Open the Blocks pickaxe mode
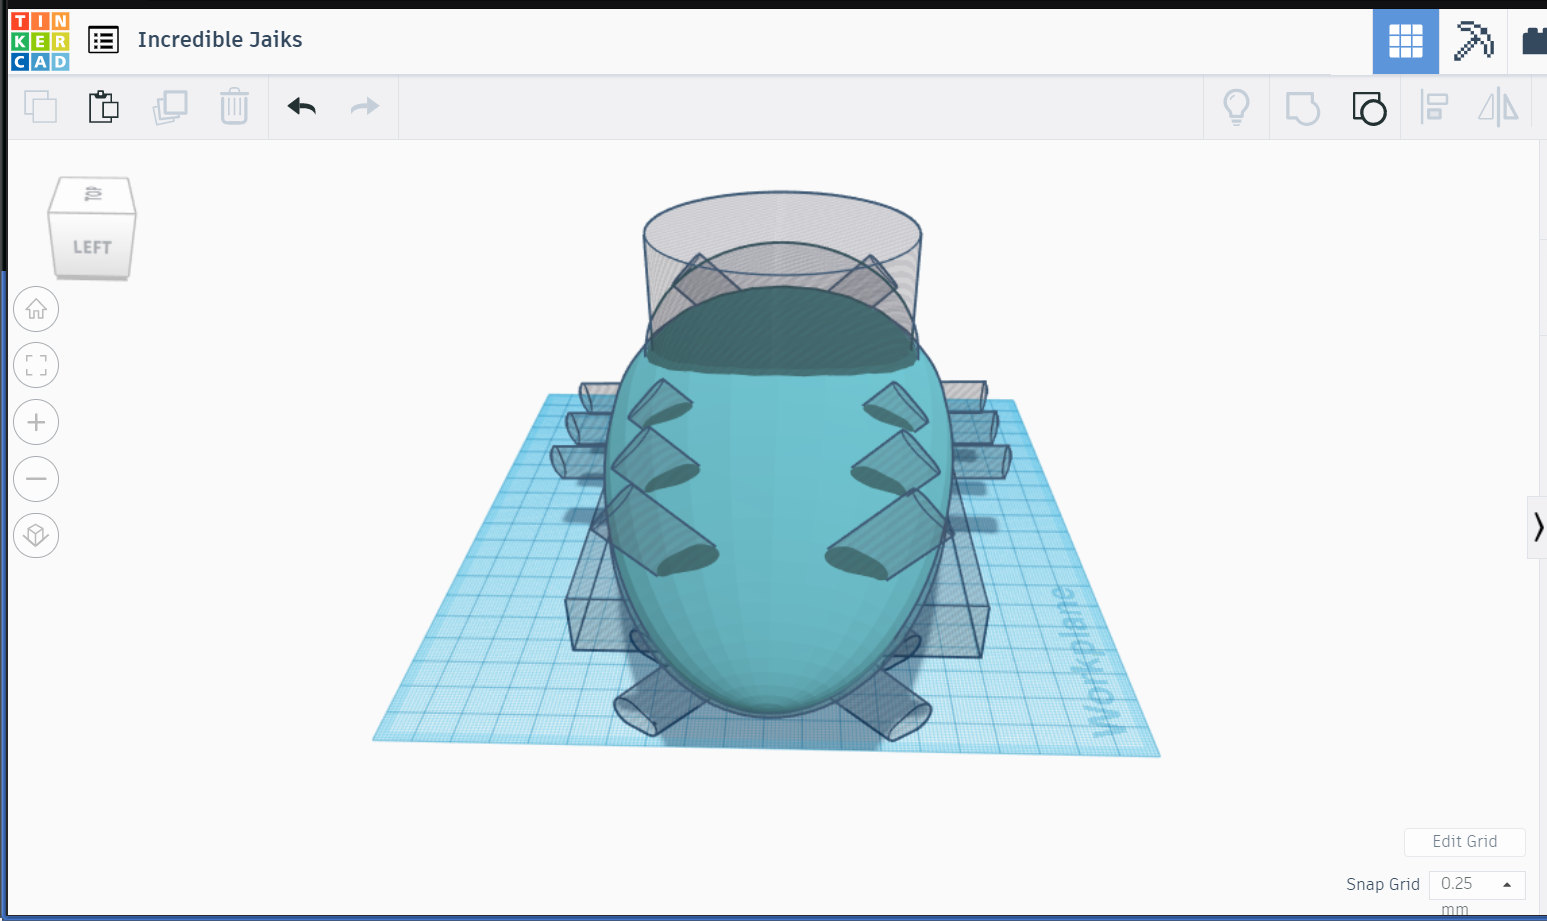1547x921 pixels. (1472, 41)
